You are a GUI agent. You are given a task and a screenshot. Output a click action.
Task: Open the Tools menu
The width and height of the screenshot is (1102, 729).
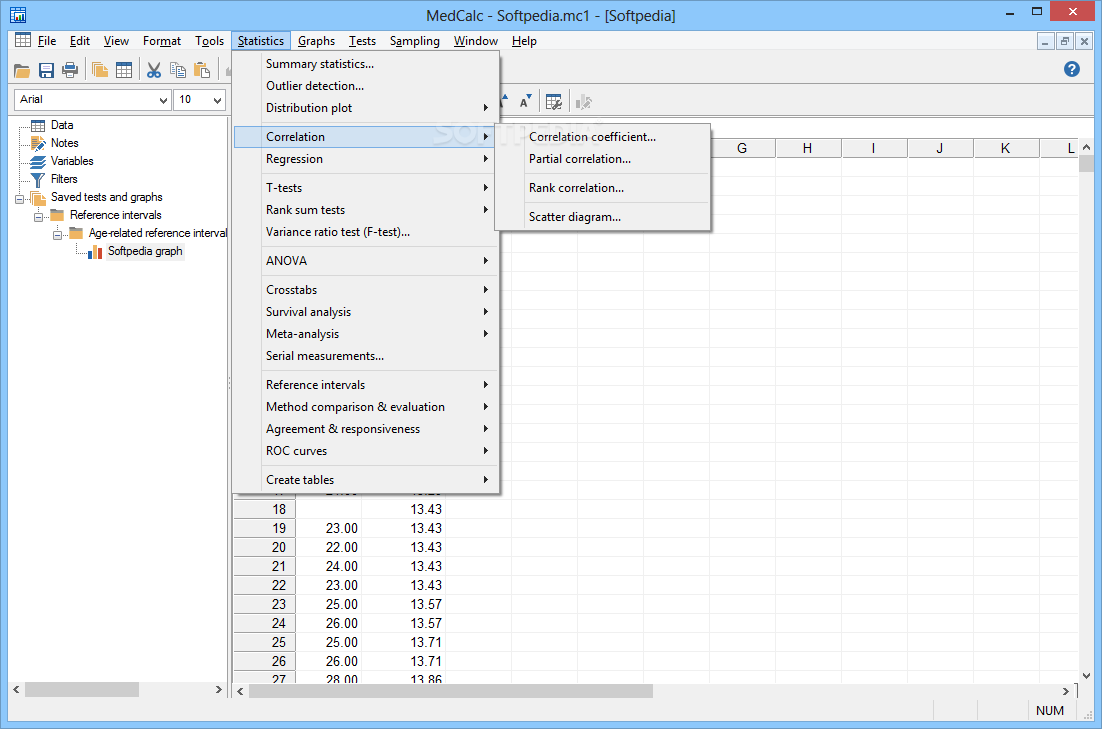click(x=209, y=41)
